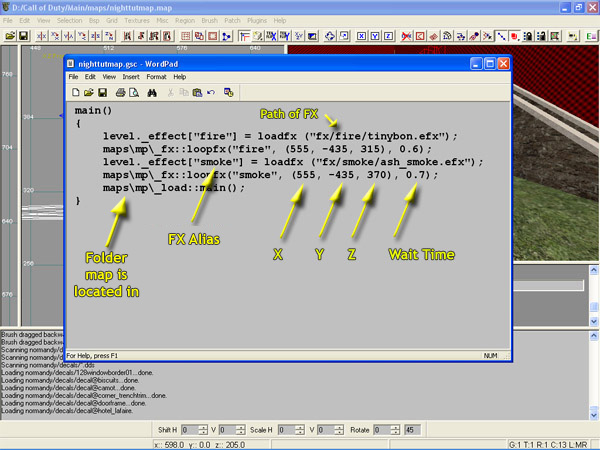
Task: Click the Scale H value field
Action: [x=288, y=430]
